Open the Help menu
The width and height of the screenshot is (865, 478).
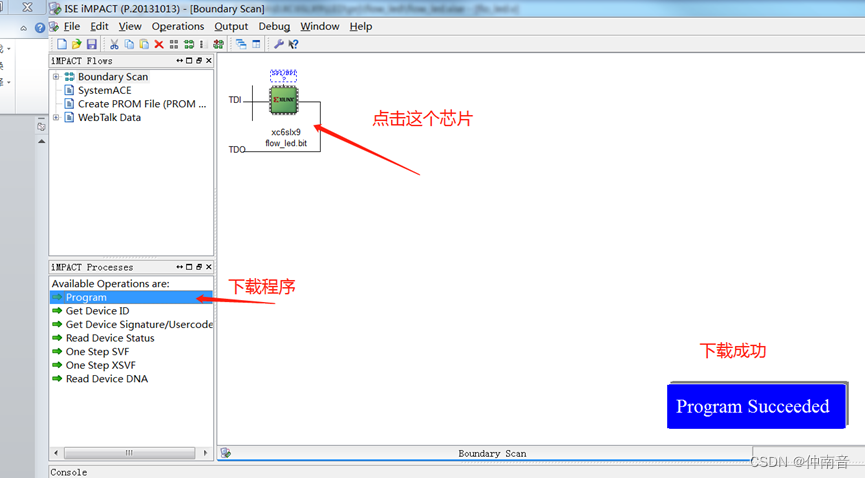(361, 26)
